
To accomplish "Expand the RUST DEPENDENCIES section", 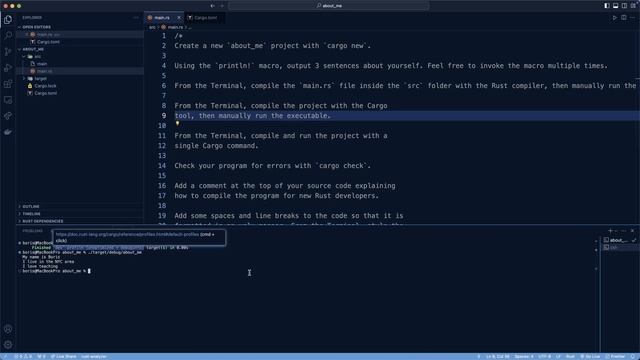I will pyautogui.click(x=80, y=221).
